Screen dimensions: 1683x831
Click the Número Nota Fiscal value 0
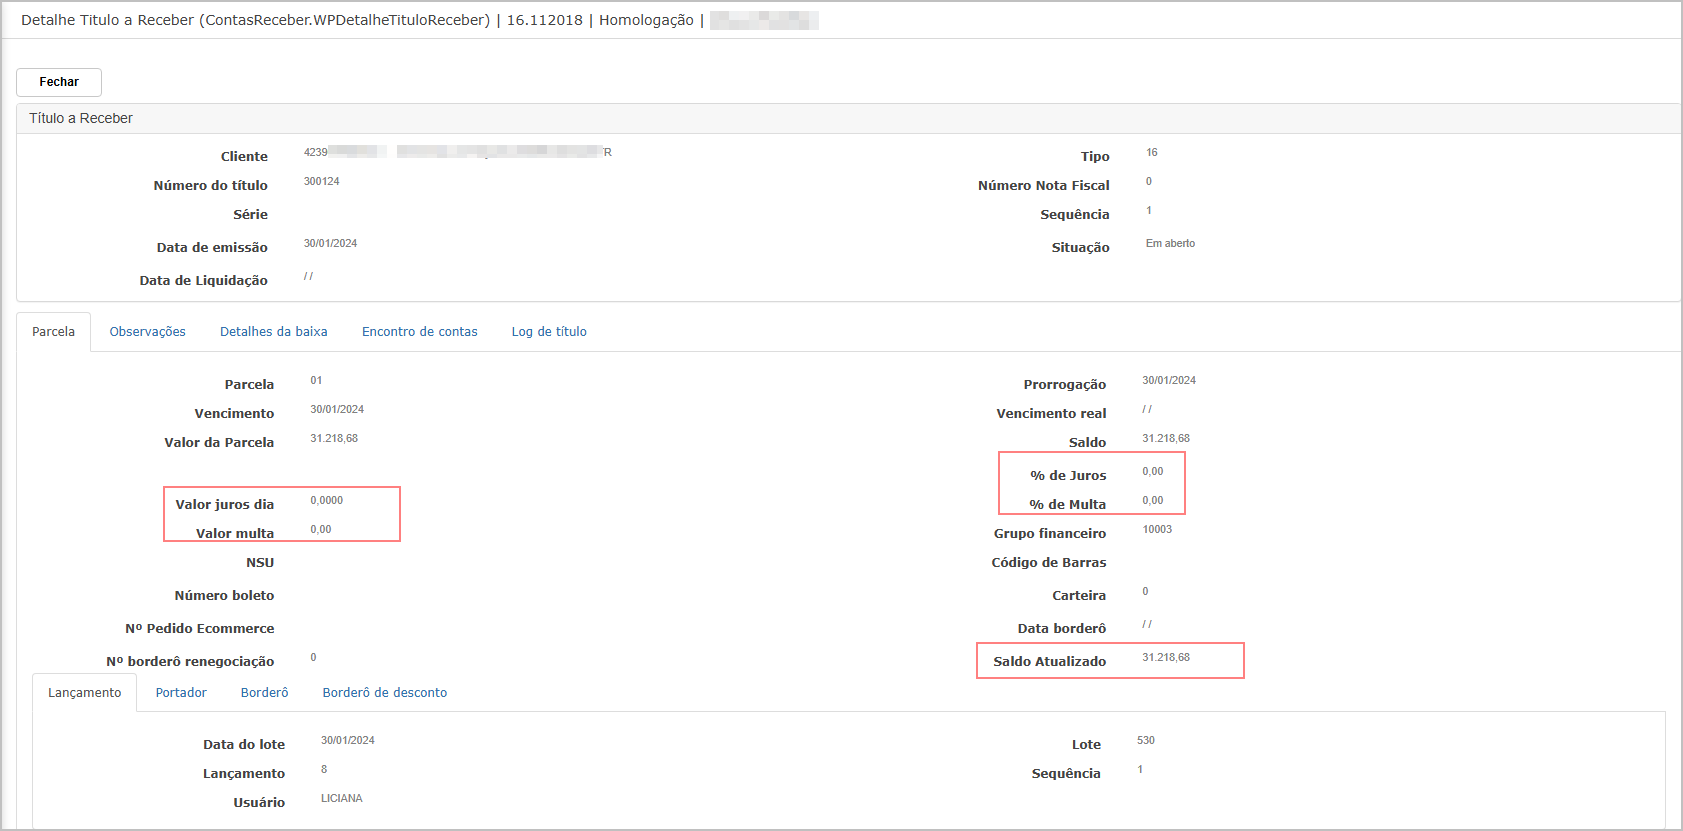(x=1149, y=182)
